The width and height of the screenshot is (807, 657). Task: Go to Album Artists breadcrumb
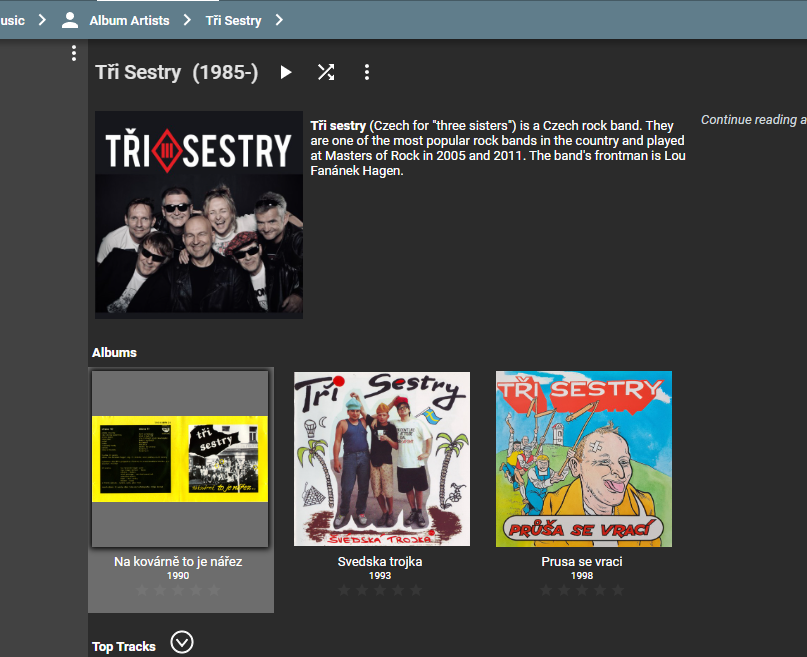(x=129, y=21)
